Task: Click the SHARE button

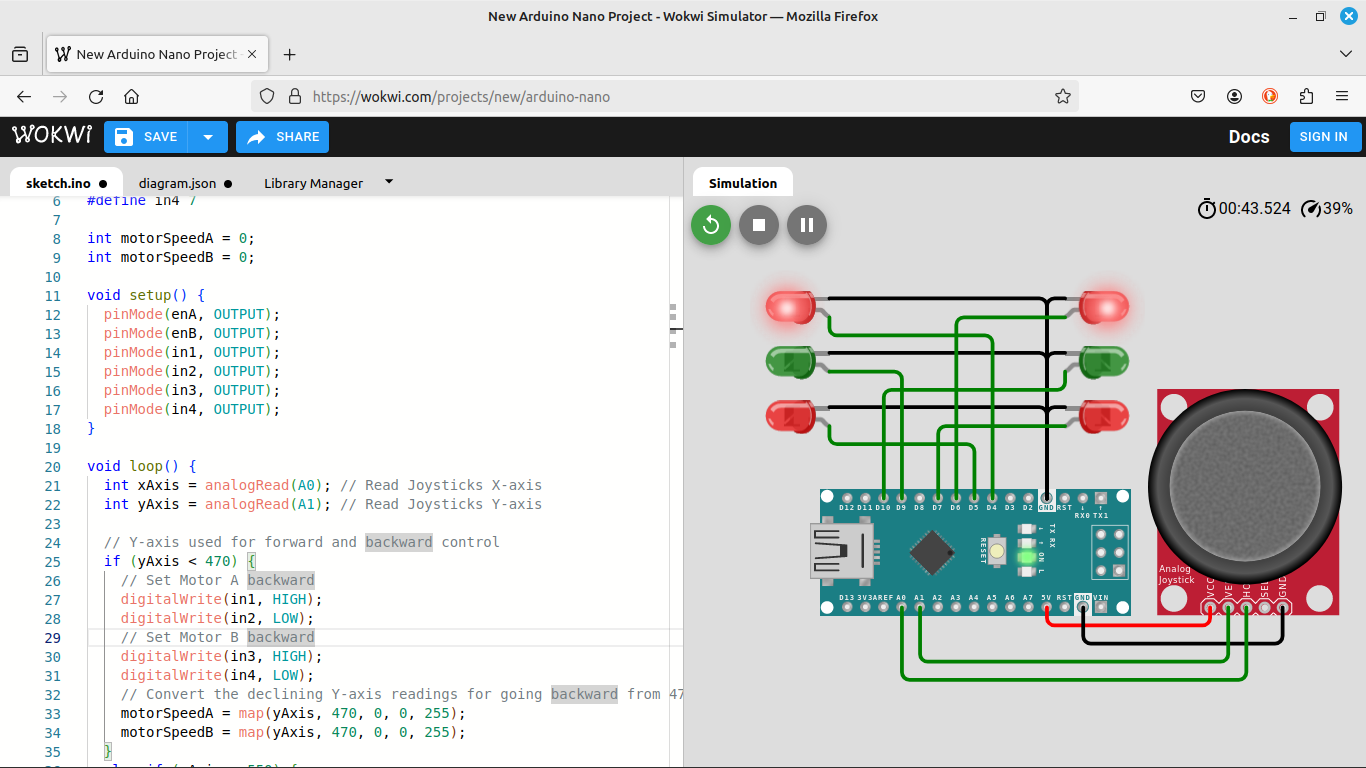Action: pos(282,137)
